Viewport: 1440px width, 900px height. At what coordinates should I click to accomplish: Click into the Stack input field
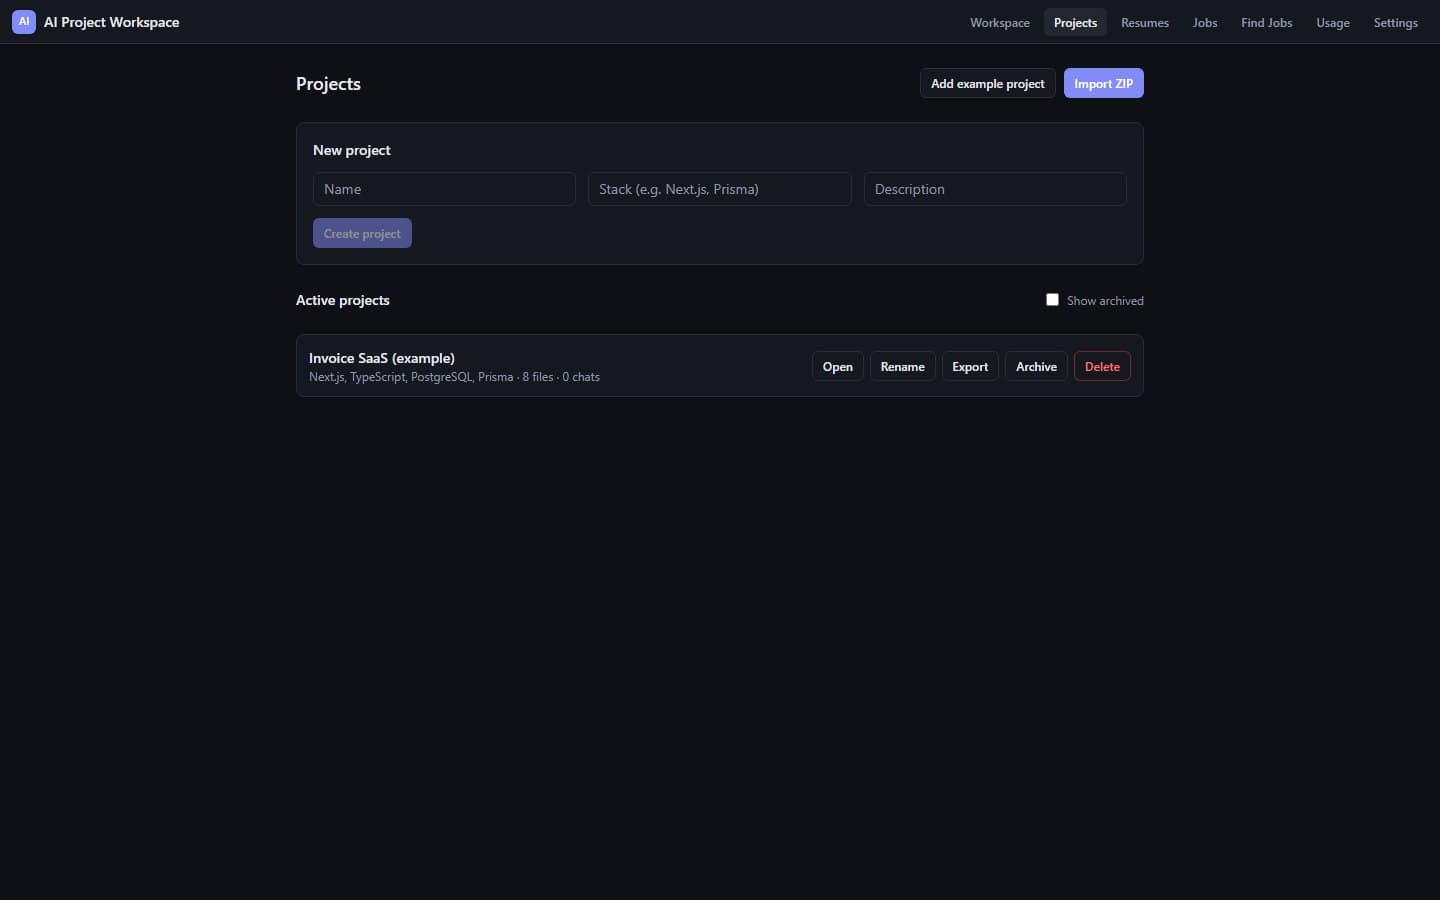[720, 189]
